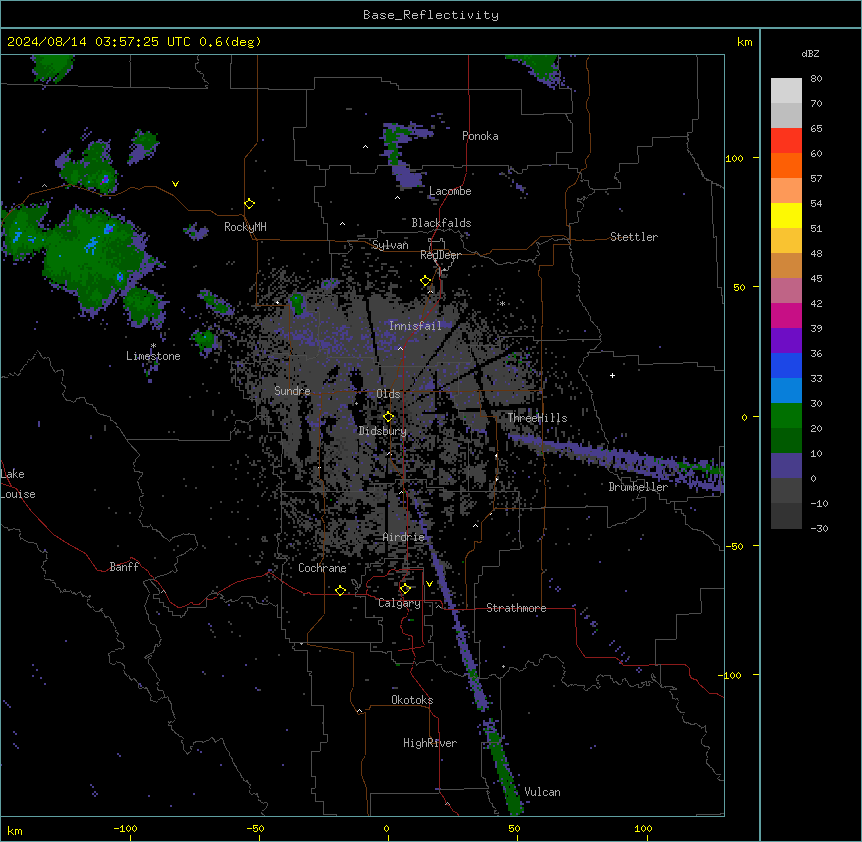Select the Blackfalds city label

coord(441,223)
